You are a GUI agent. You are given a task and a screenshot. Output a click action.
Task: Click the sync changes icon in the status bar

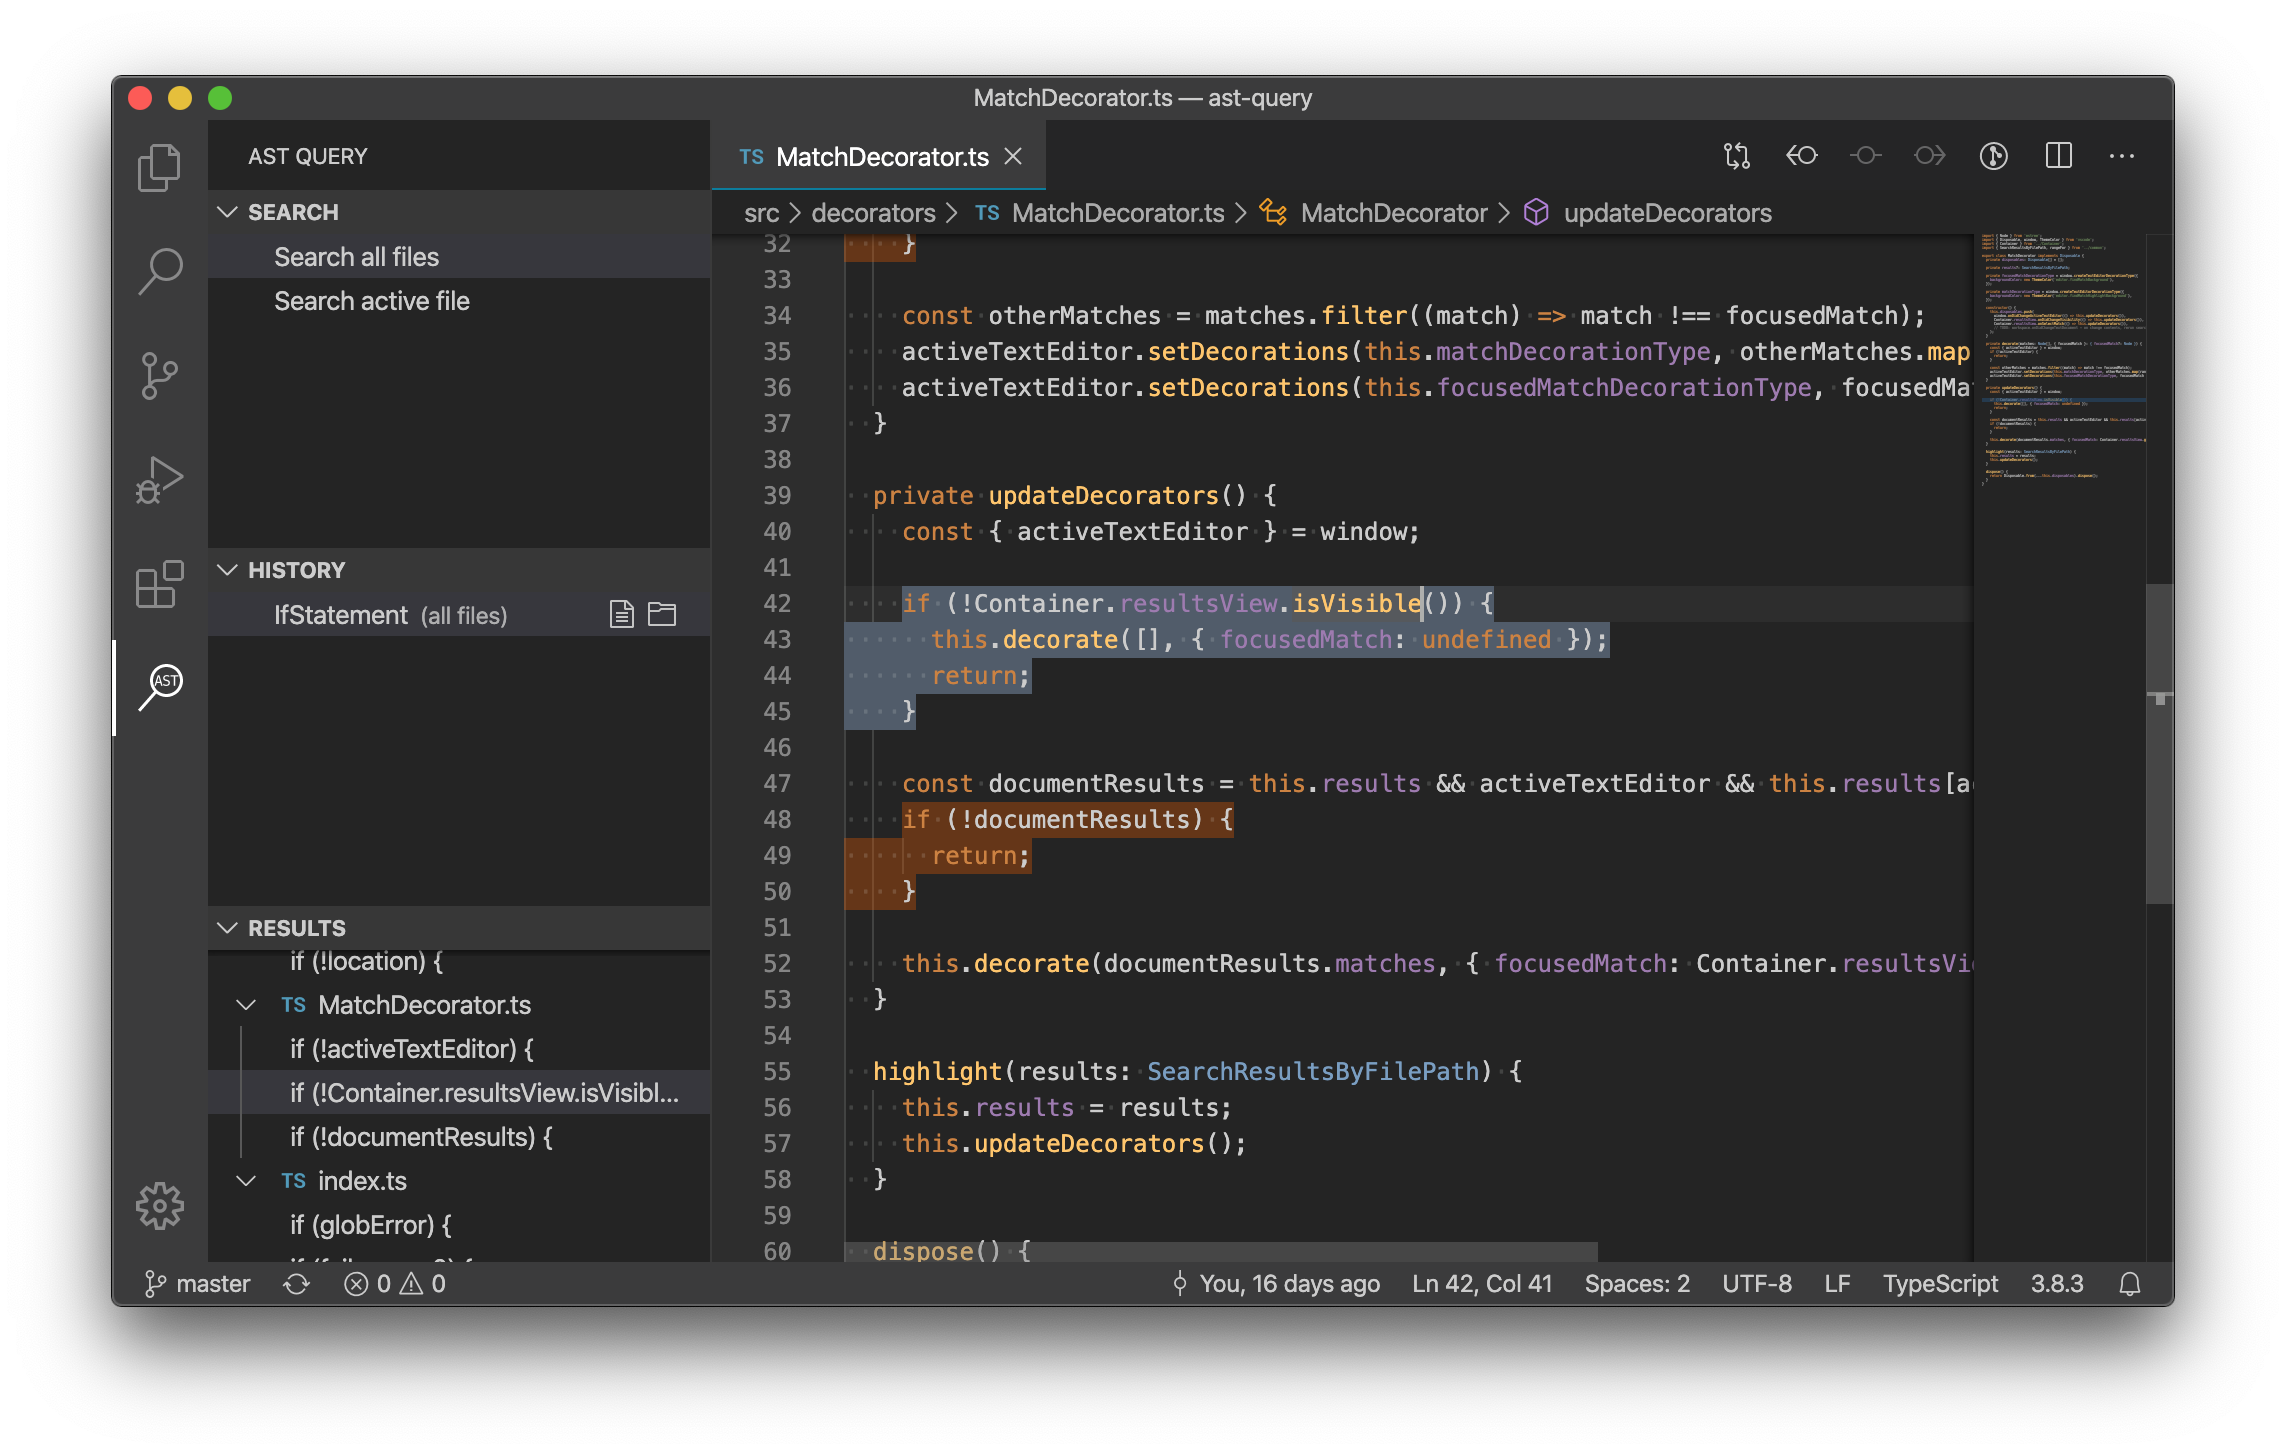pyautogui.click(x=296, y=1284)
